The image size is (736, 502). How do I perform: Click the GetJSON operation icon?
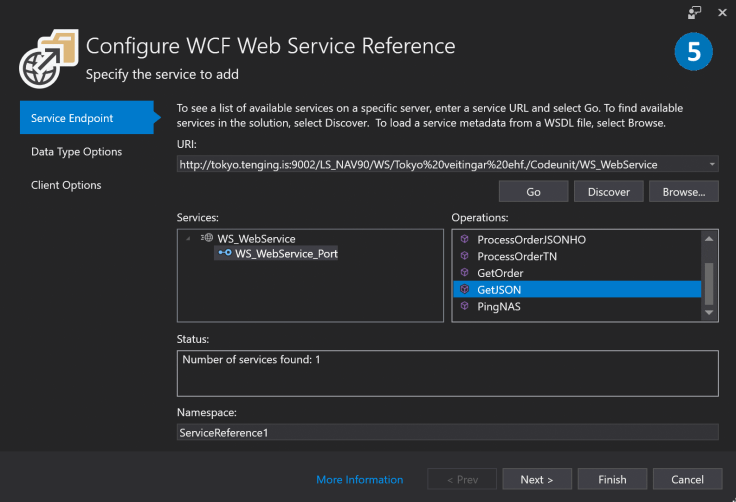coord(463,290)
